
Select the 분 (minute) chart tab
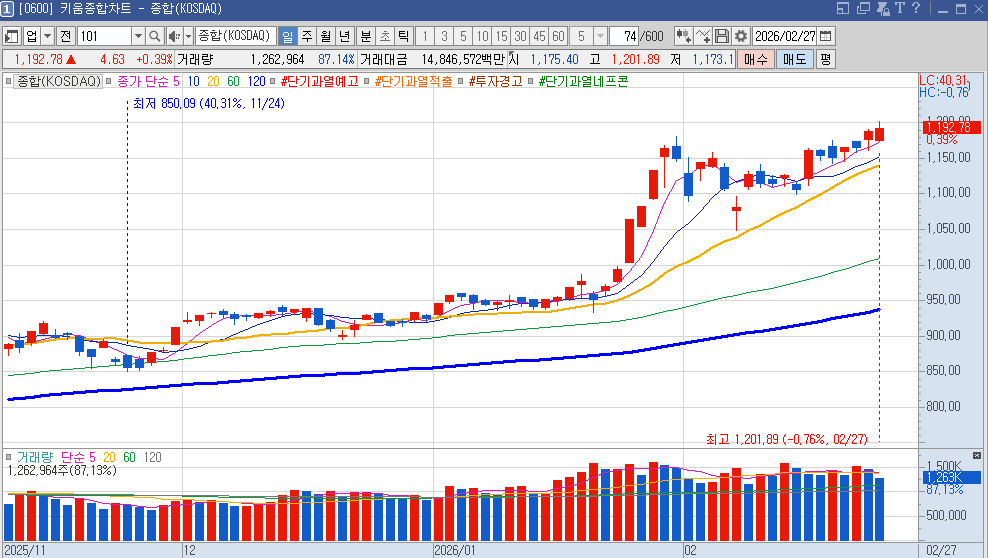point(366,36)
